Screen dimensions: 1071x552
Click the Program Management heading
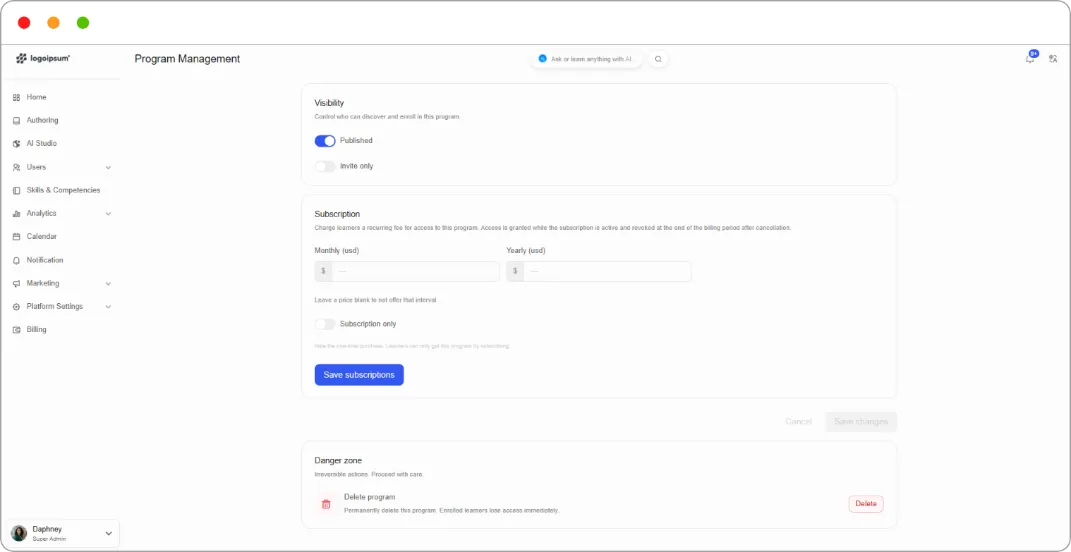tap(187, 59)
